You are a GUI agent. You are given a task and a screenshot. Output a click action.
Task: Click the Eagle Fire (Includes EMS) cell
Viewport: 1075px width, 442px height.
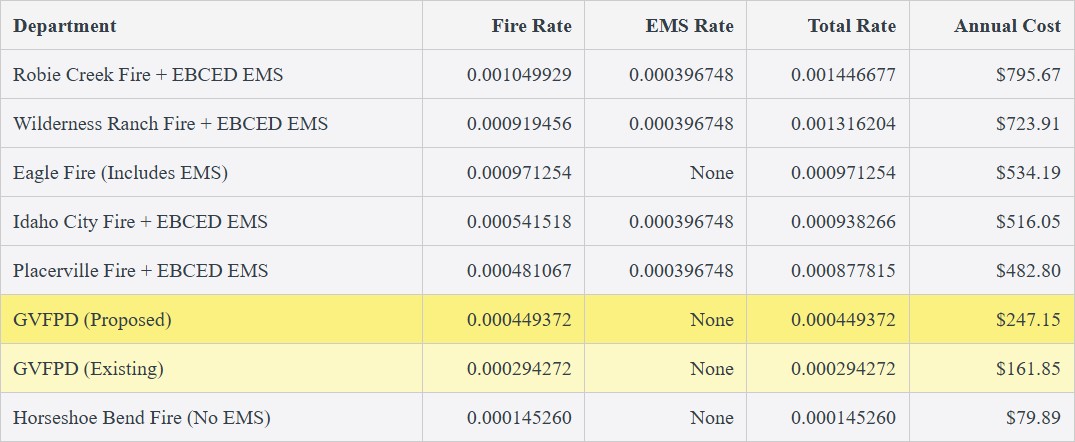(x=120, y=173)
